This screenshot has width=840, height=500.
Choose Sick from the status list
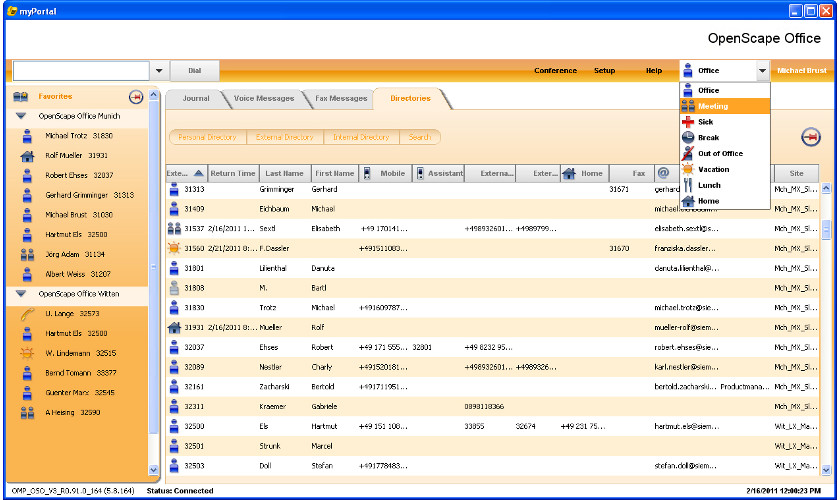click(x=724, y=122)
